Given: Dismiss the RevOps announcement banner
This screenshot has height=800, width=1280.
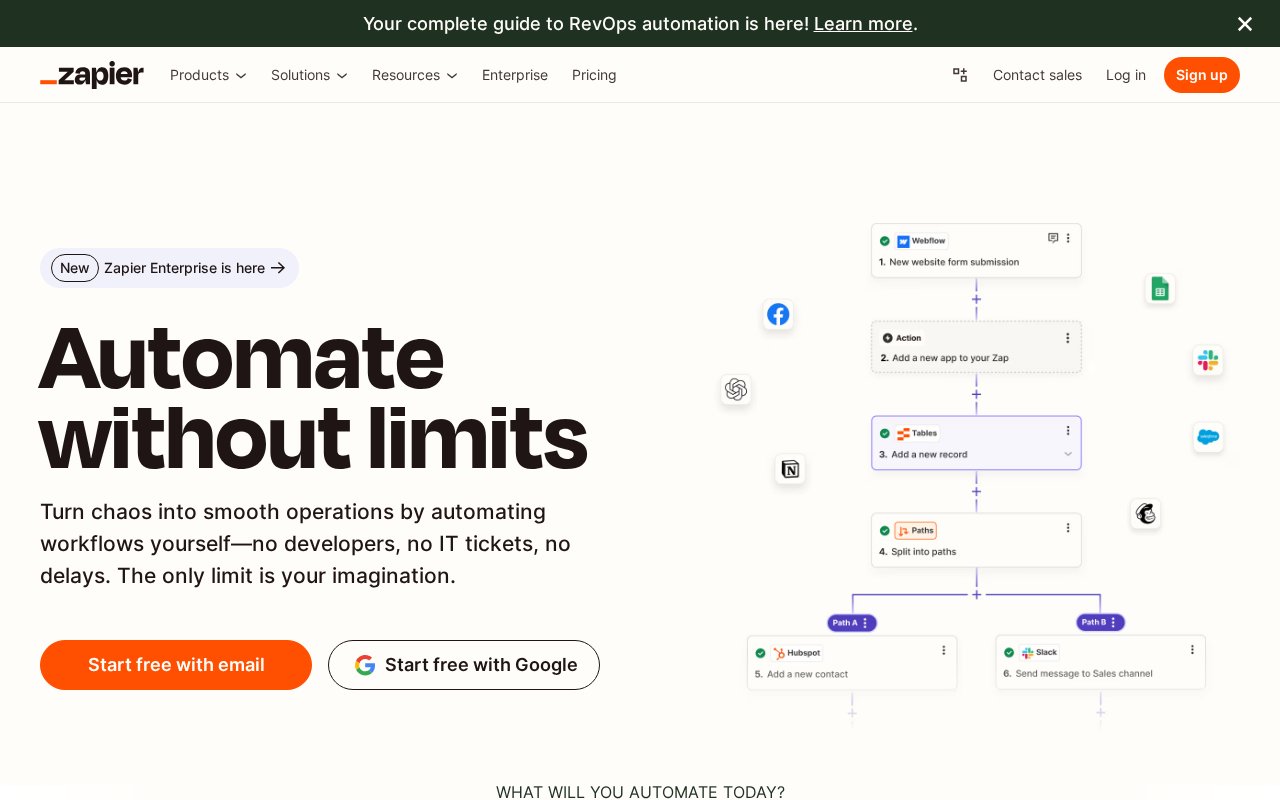Looking at the screenshot, I should point(1245,24).
